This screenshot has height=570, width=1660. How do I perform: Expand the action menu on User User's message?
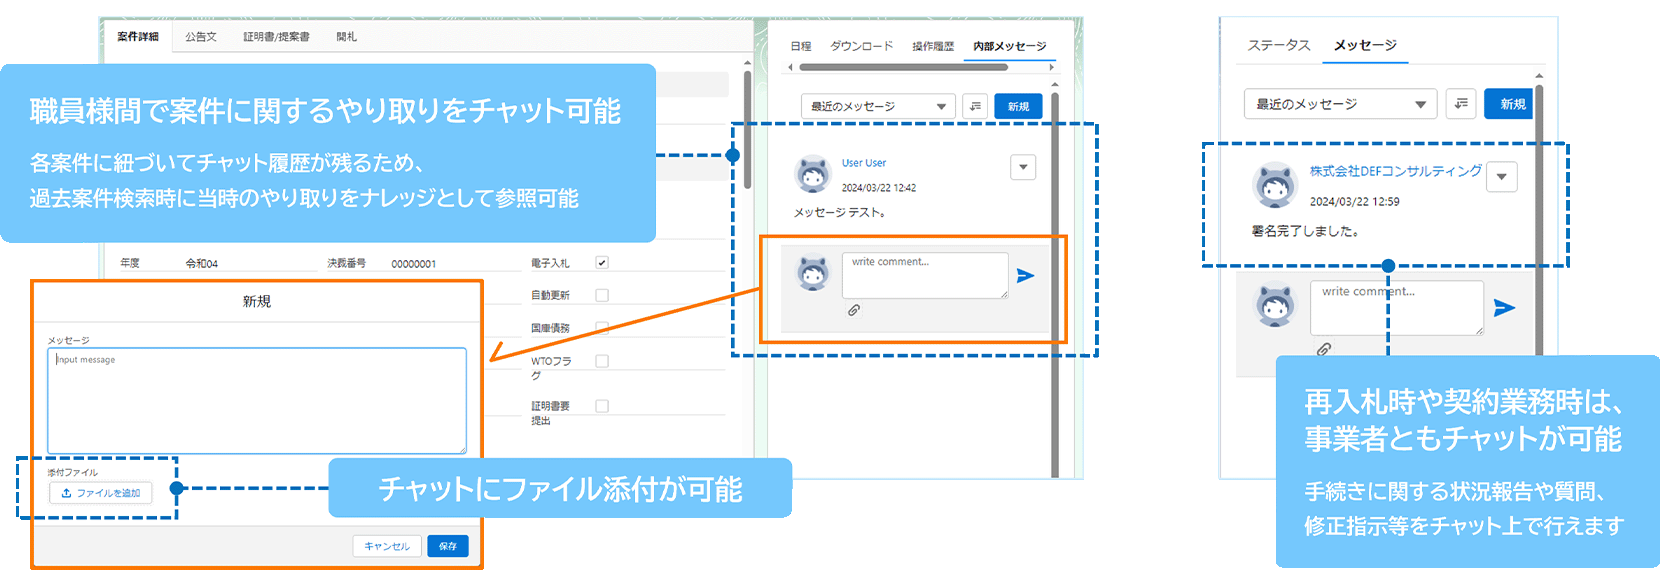coord(1022,167)
